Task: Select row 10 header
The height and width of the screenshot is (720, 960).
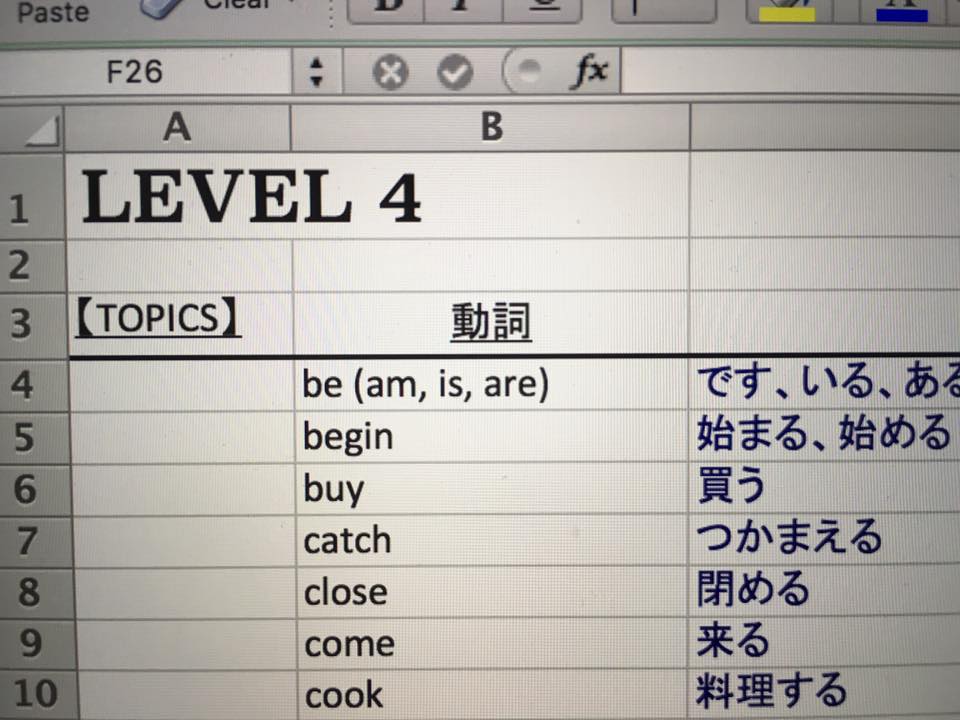Action: click(x=39, y=695)
